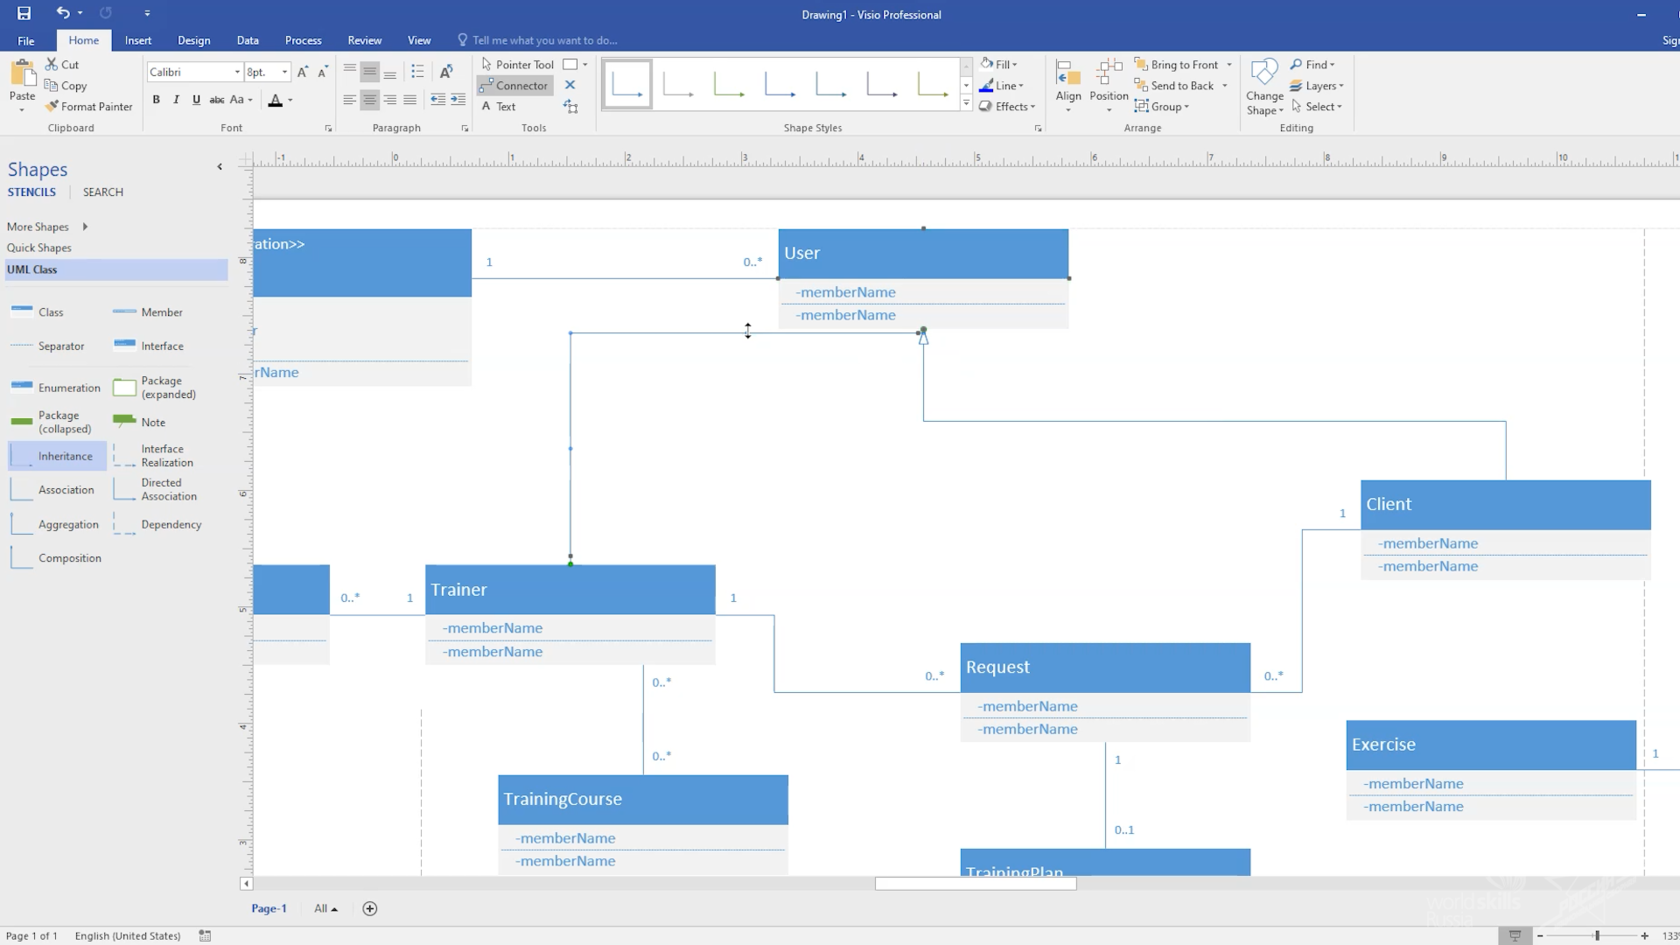Adjust the zoom slider handle
This screenshot has width=1680, height=945.
1597,935
